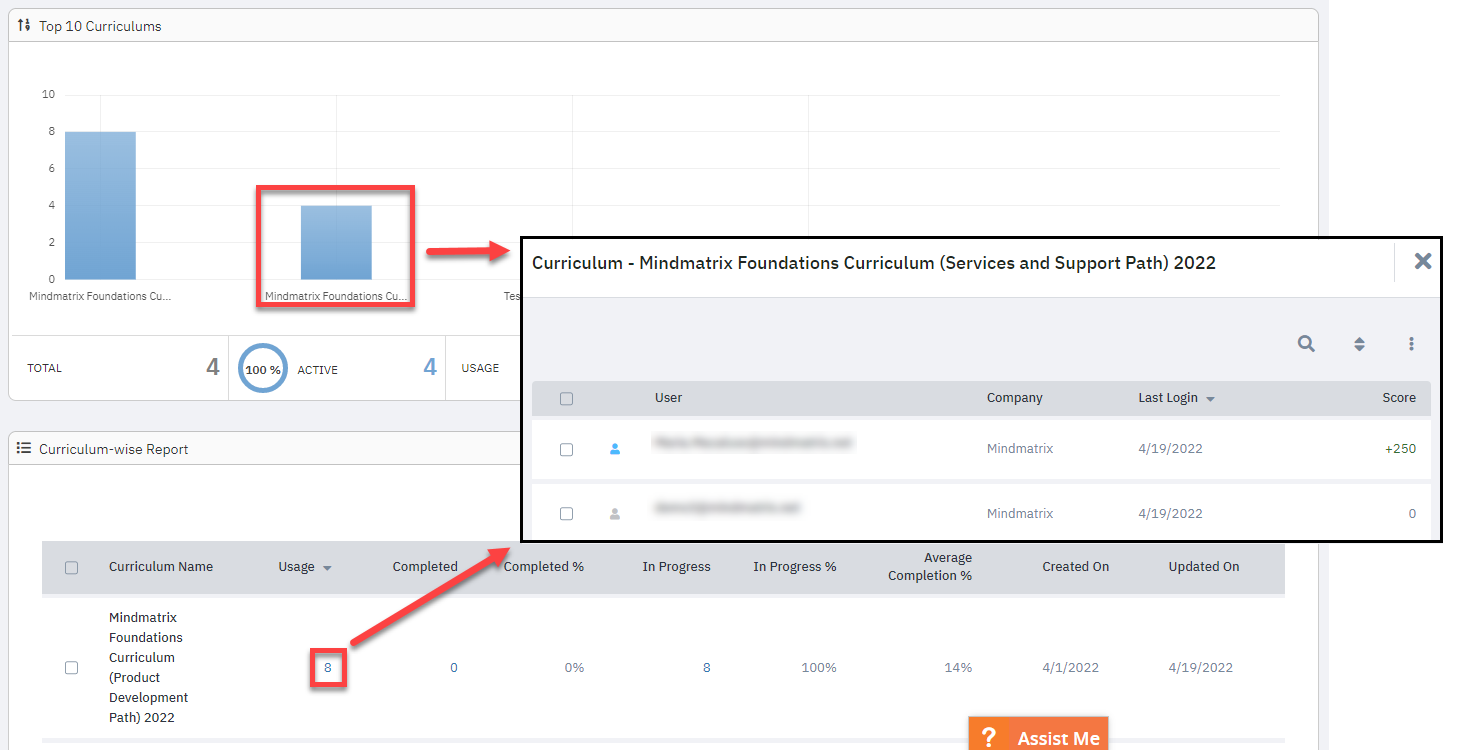The width and height of the screenshot is (1475, 750).
Task: Tick the checkbox for the score 0 user
Action: [567, 514]
